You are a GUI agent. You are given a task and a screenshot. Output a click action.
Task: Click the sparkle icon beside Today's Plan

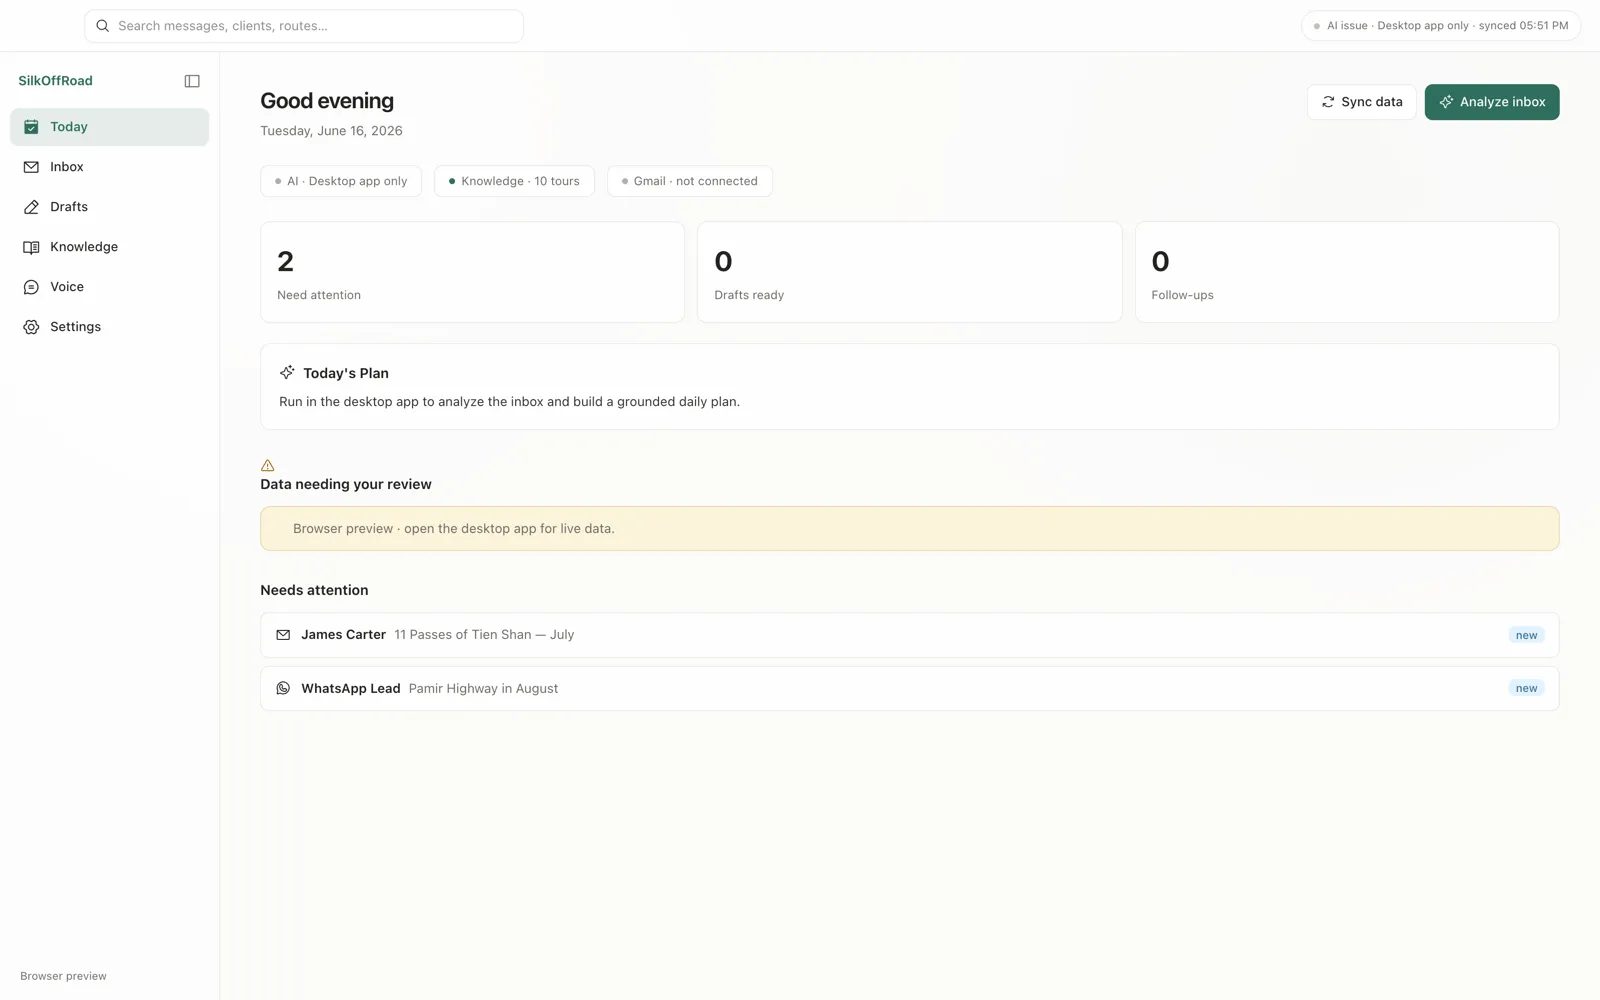(287, 372)
